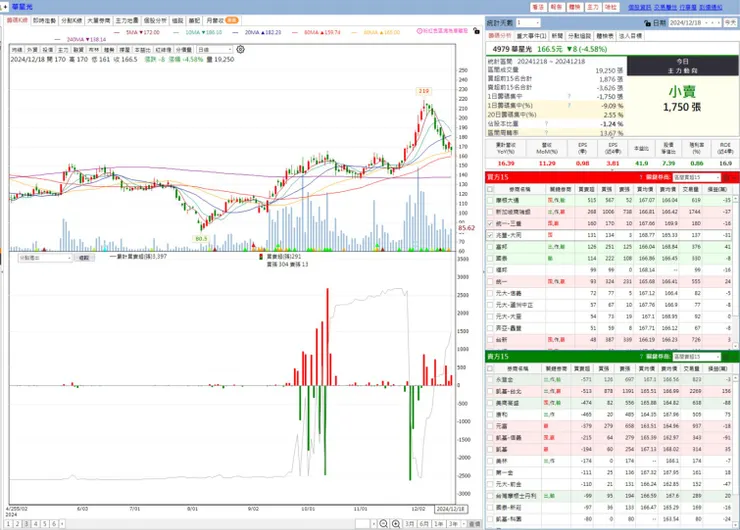Image resolution: width=740 pixels, height=530 pixels.
Task: Zoom out the K-line chart
Action: (x=384, y=524)
